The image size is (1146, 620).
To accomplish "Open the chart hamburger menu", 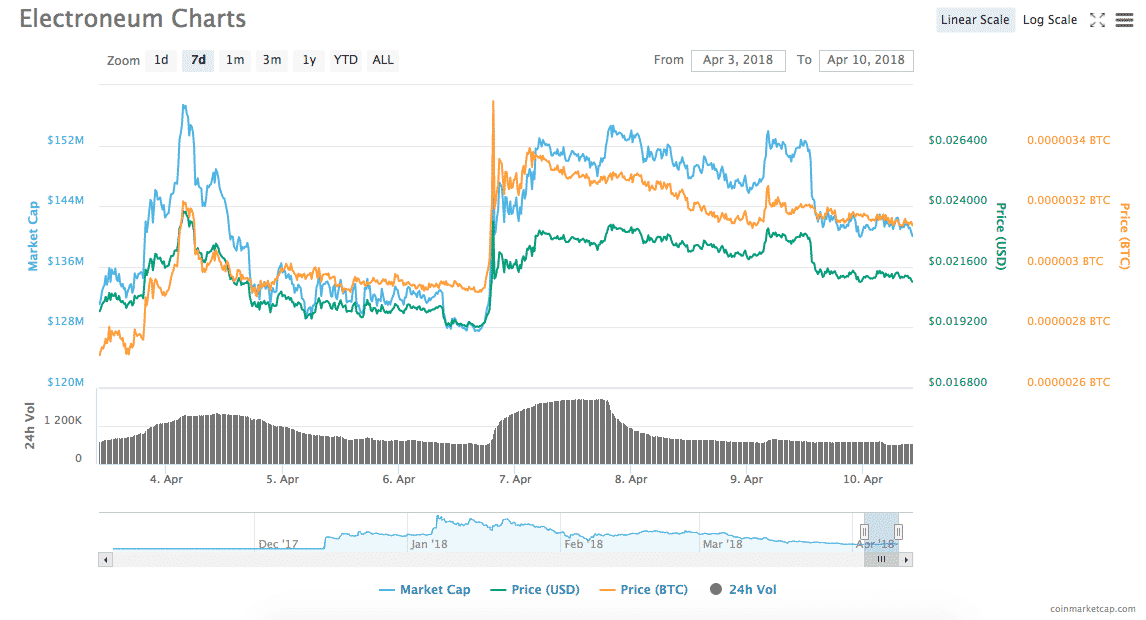I will [x=1124, y=20].
